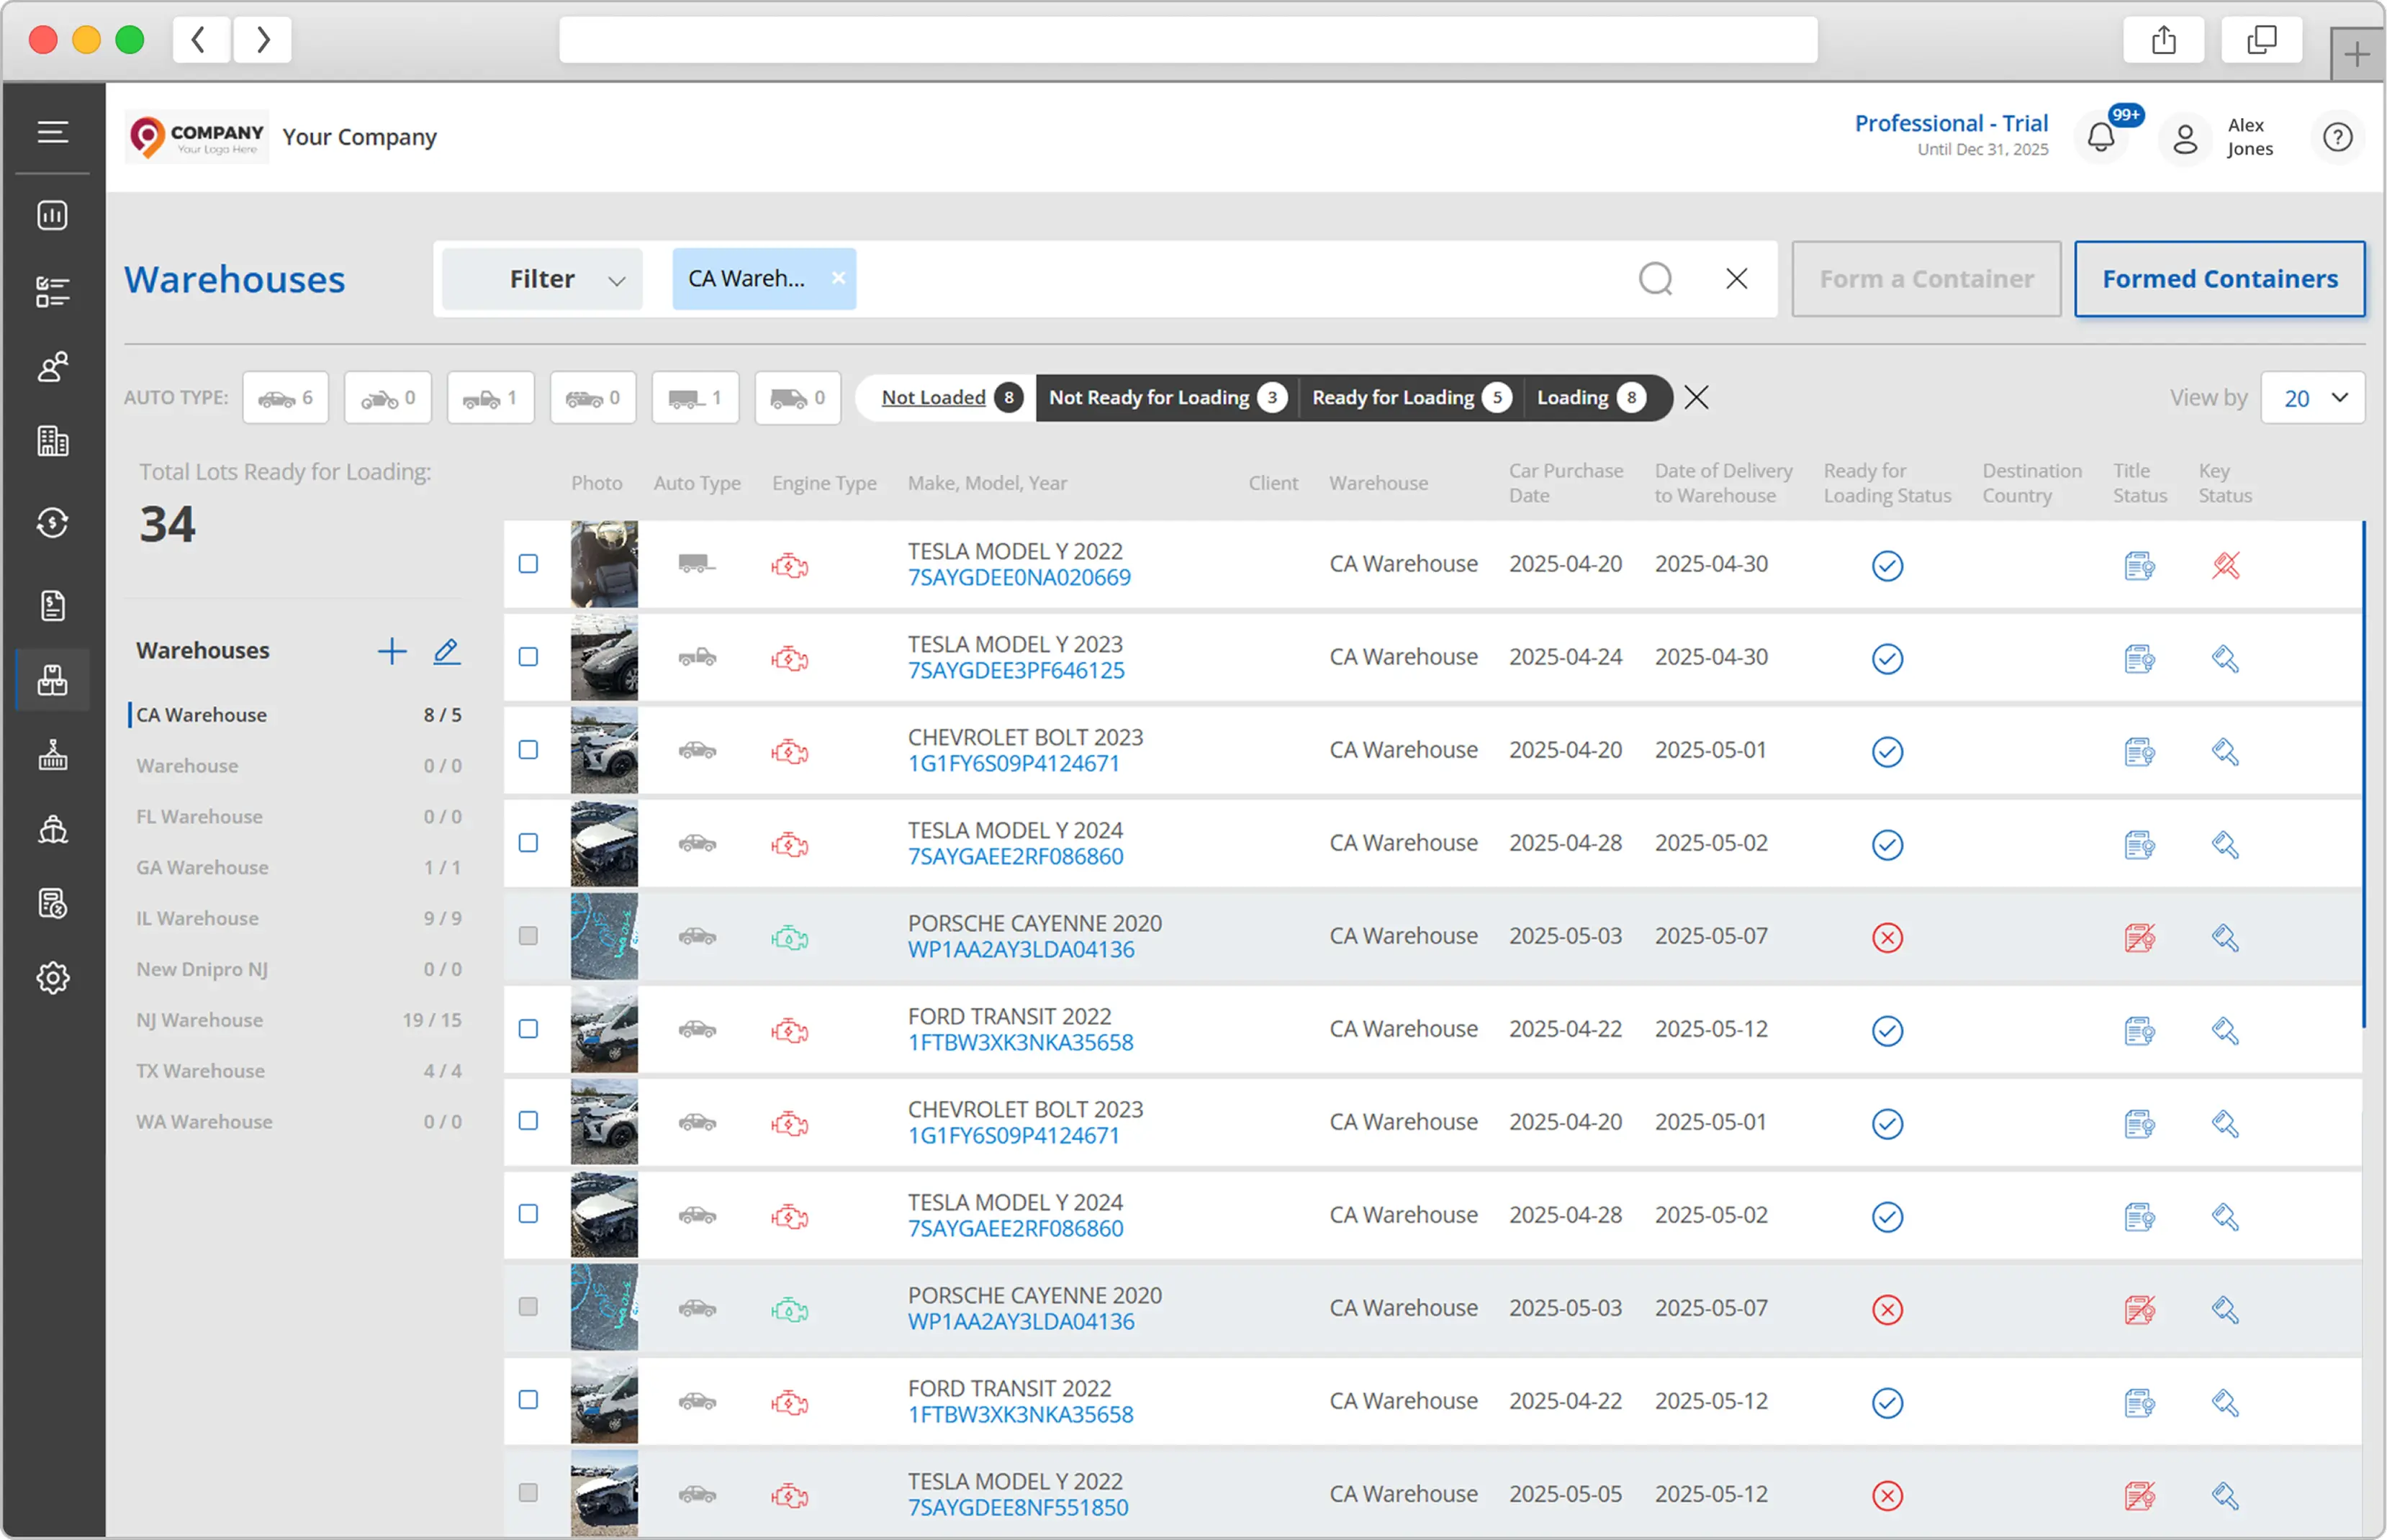The height and width of the screenshot is (1540, 2387).
Task: Click ready status check for first CHEVROLET BOLT row
Action: click(1888, 752)
